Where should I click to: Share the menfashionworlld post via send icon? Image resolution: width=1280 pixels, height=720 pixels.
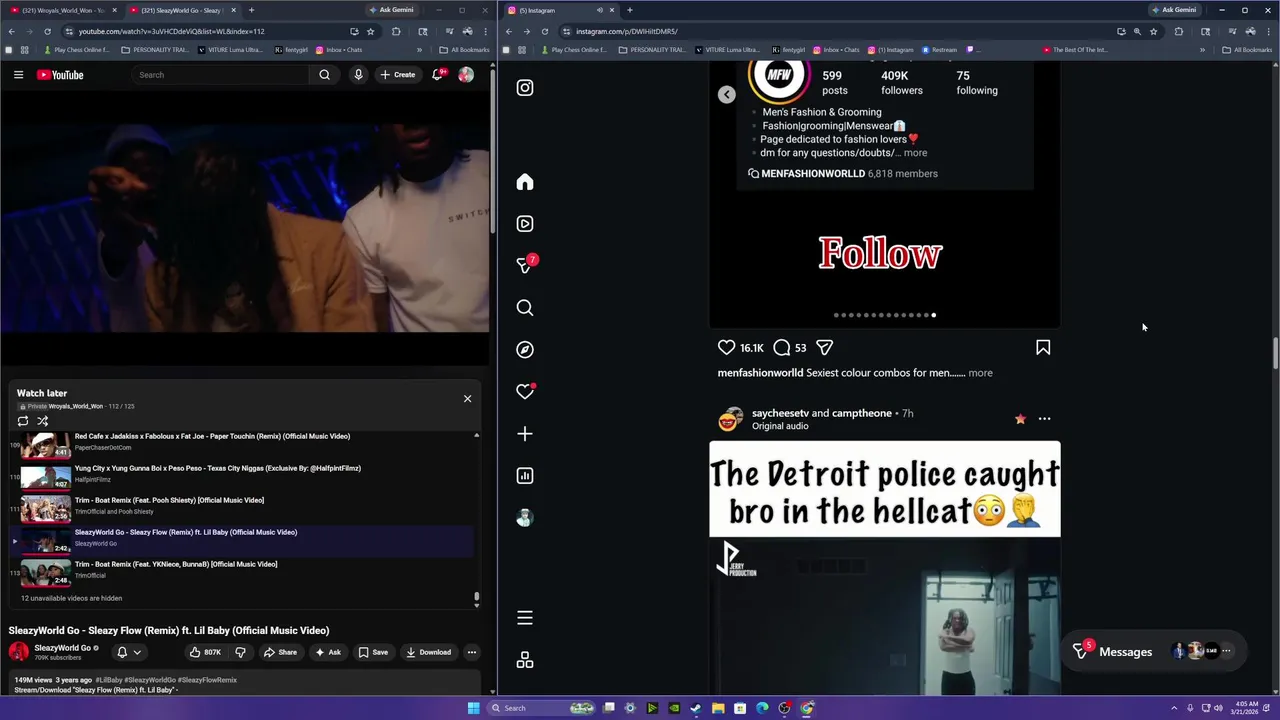(825, 347)
